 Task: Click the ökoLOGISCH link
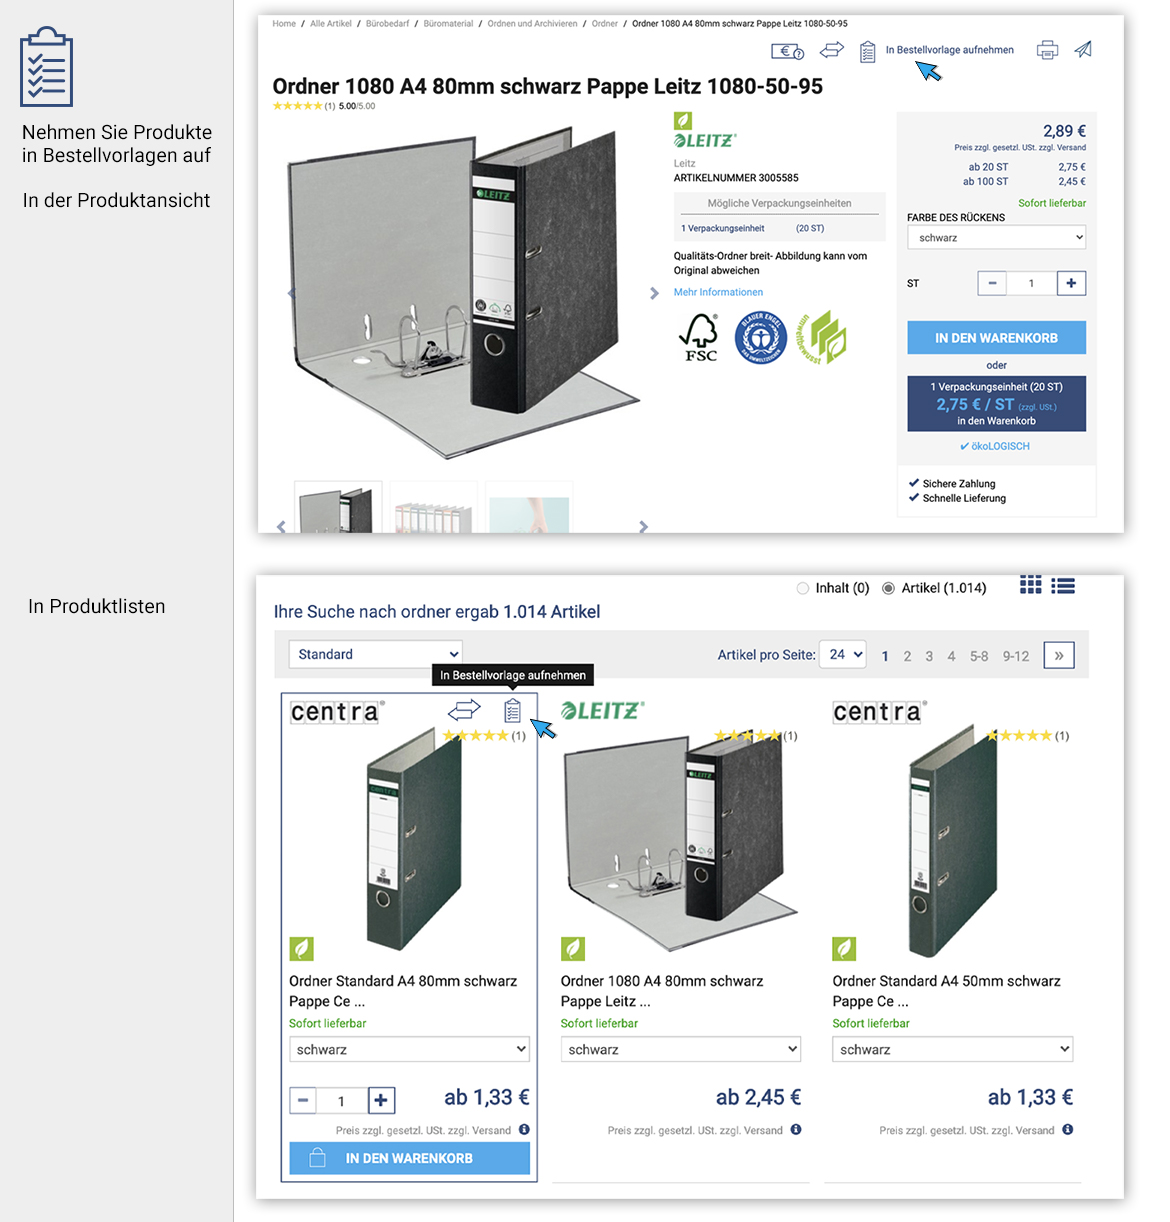click(995, 446)
